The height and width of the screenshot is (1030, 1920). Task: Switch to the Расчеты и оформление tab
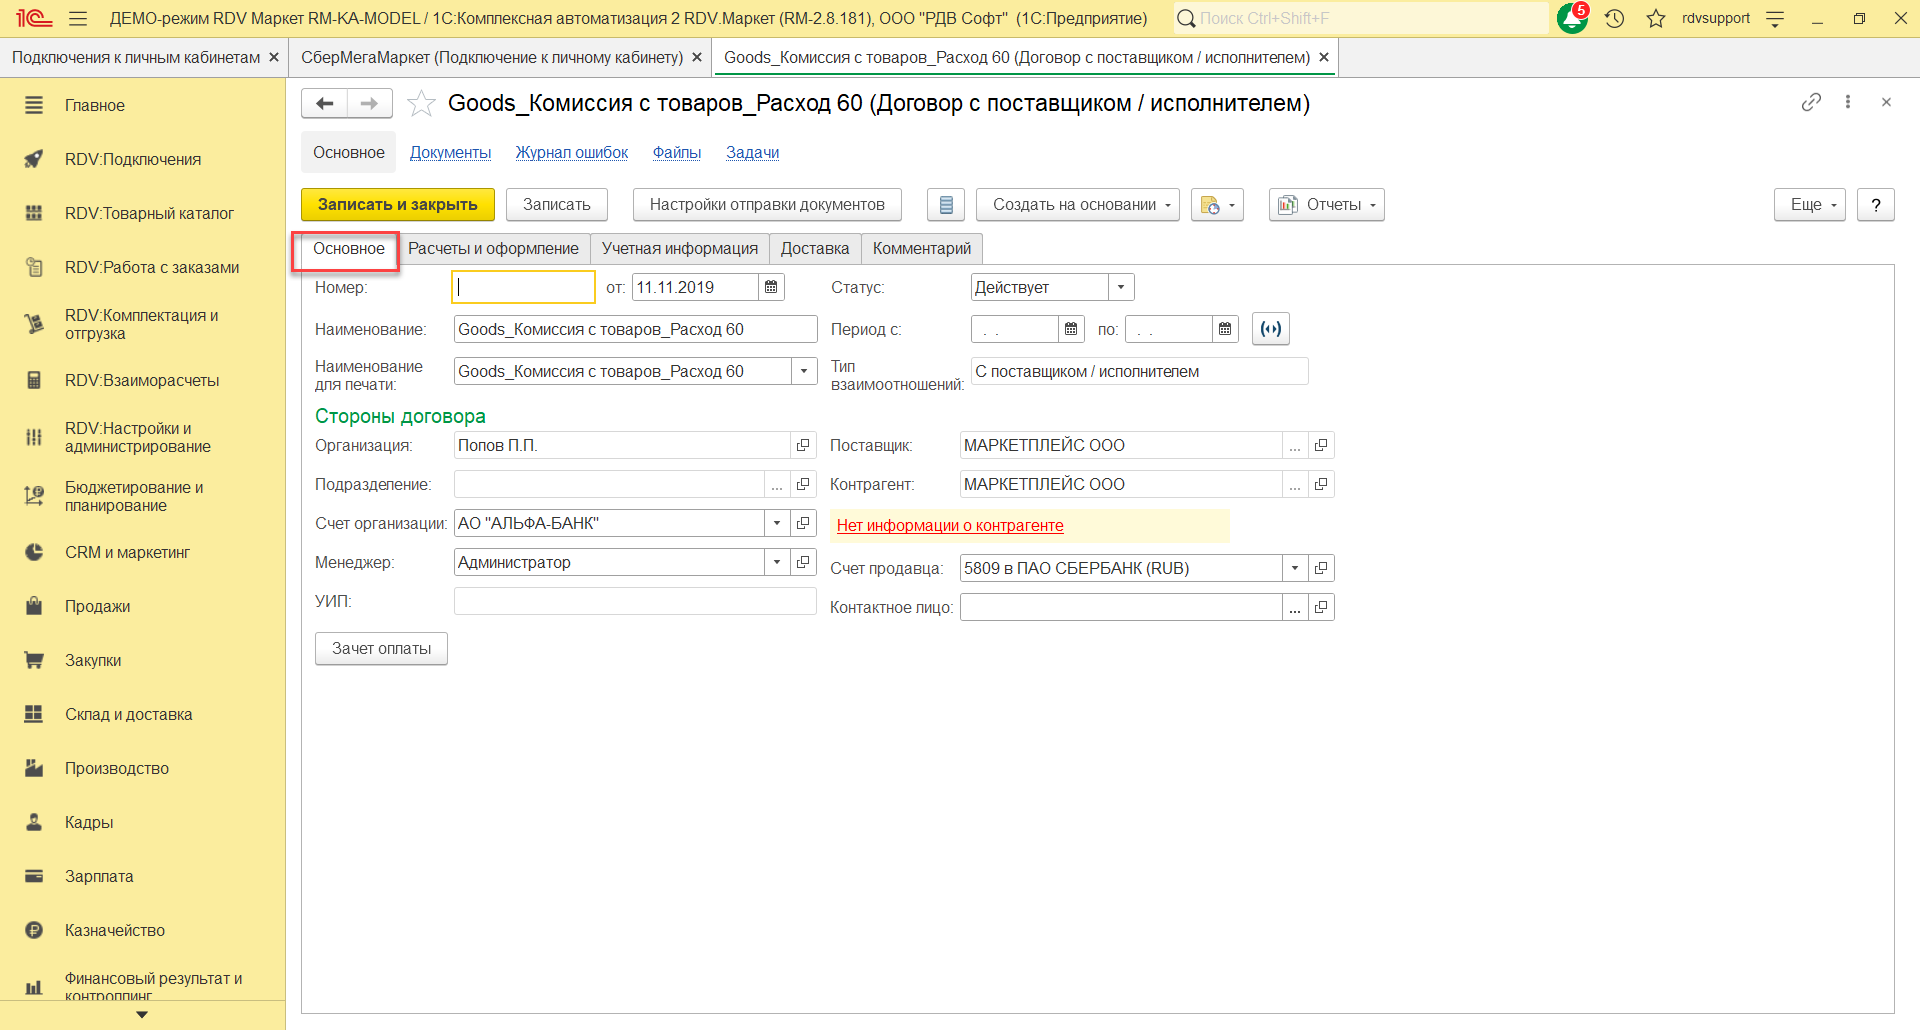[x=493, y=249]
